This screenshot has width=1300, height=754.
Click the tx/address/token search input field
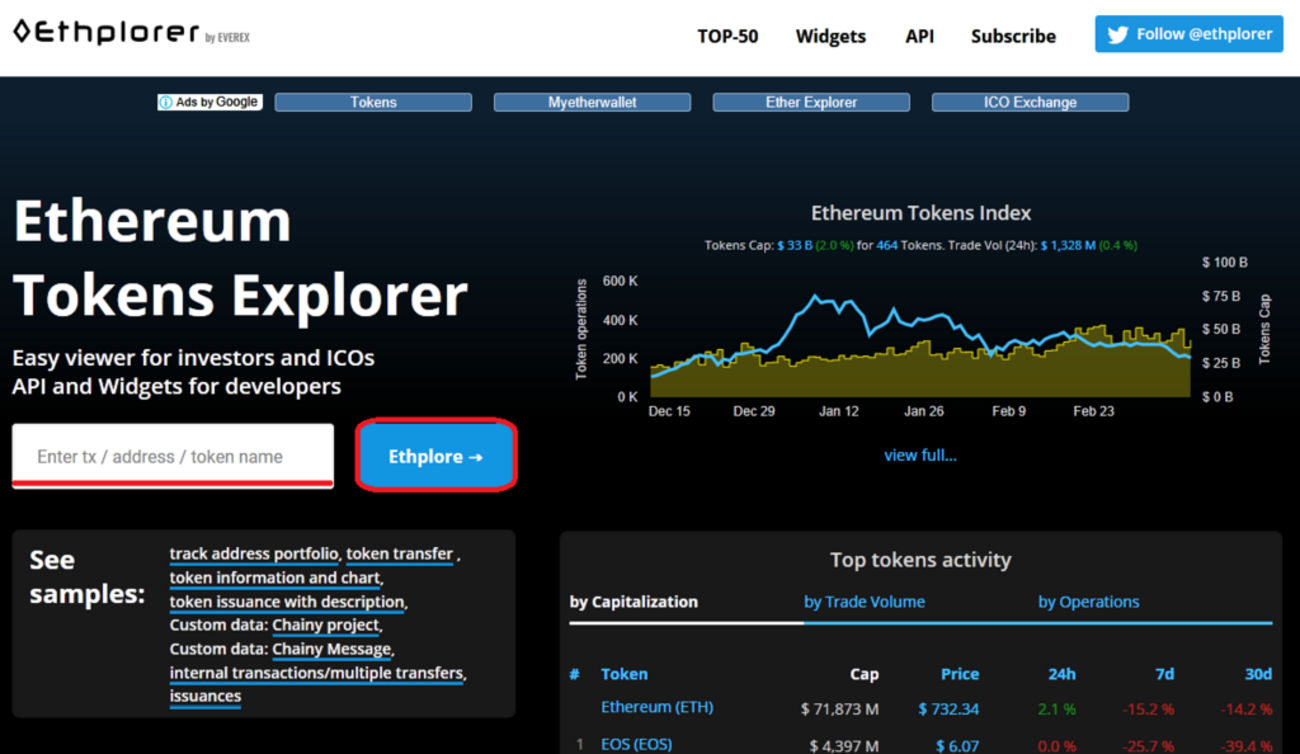(172, 455)
